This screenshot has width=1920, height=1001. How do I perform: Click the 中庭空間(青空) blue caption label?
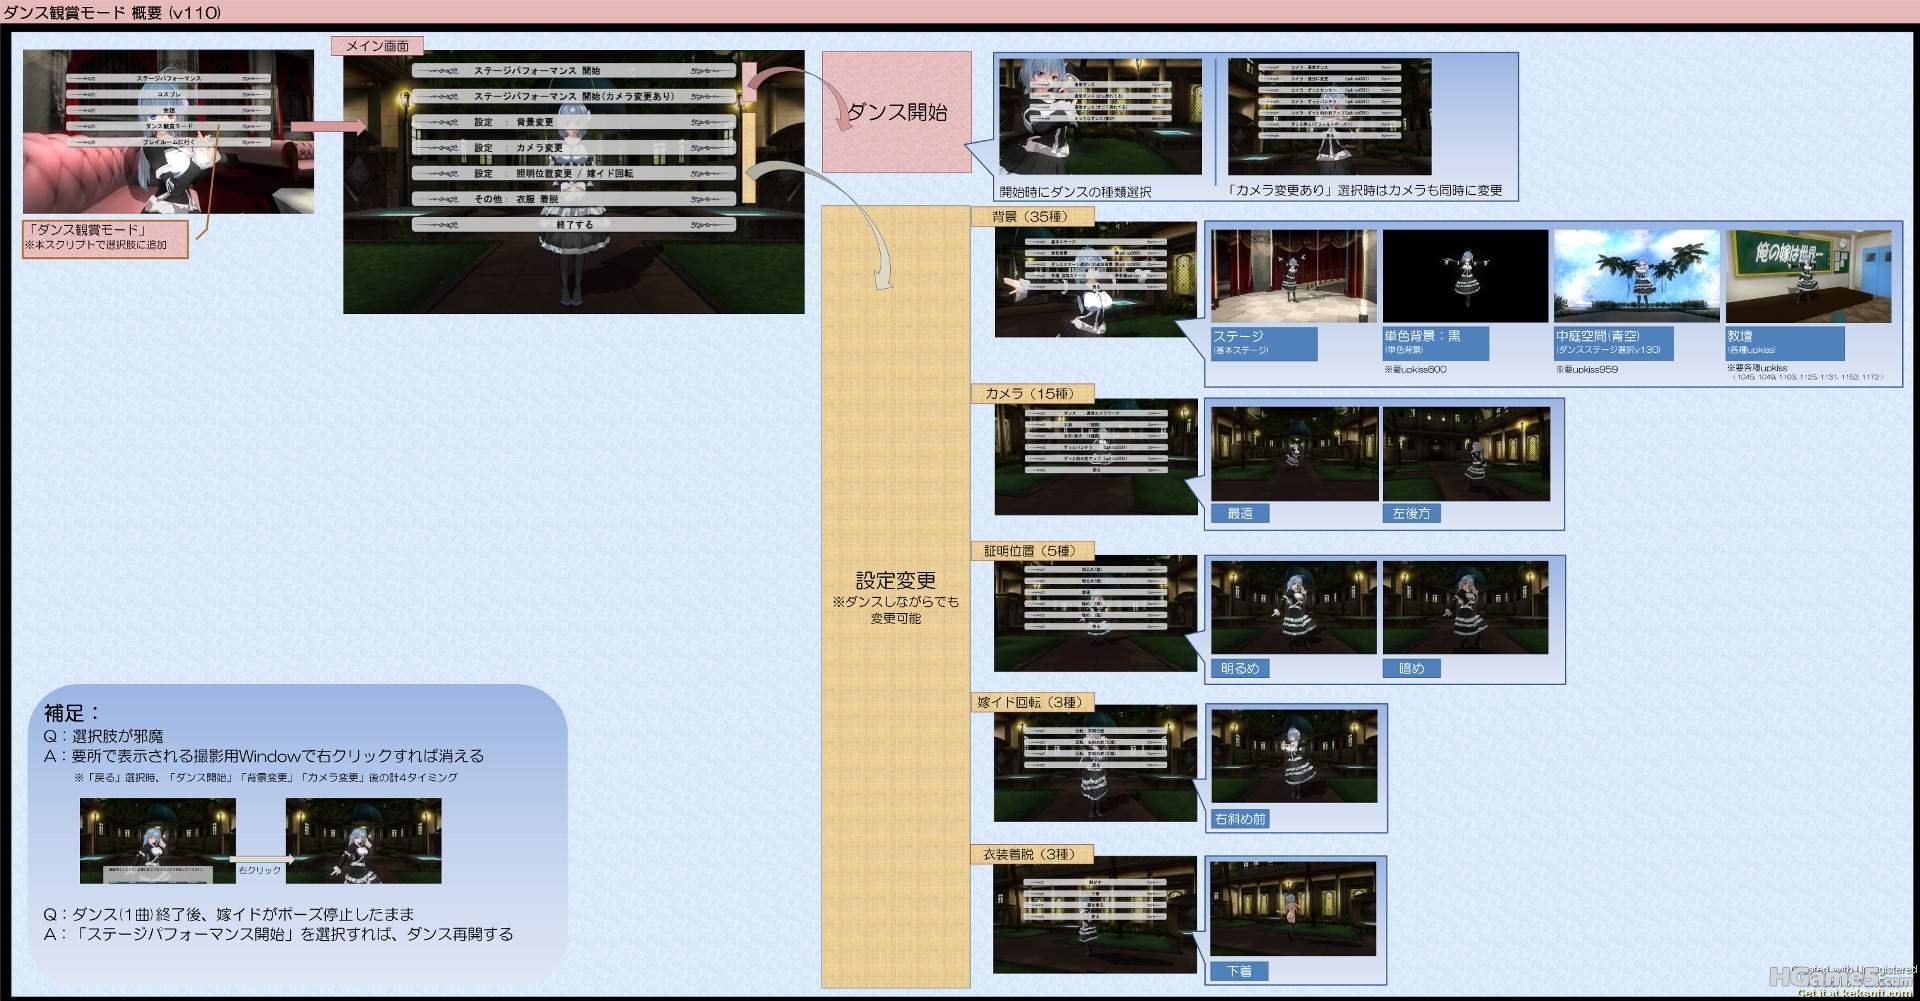click(1614, 343)
